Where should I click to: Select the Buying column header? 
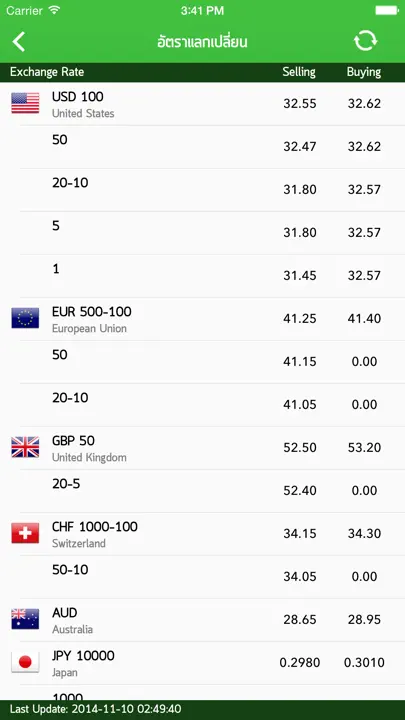[x=364, y=72]
